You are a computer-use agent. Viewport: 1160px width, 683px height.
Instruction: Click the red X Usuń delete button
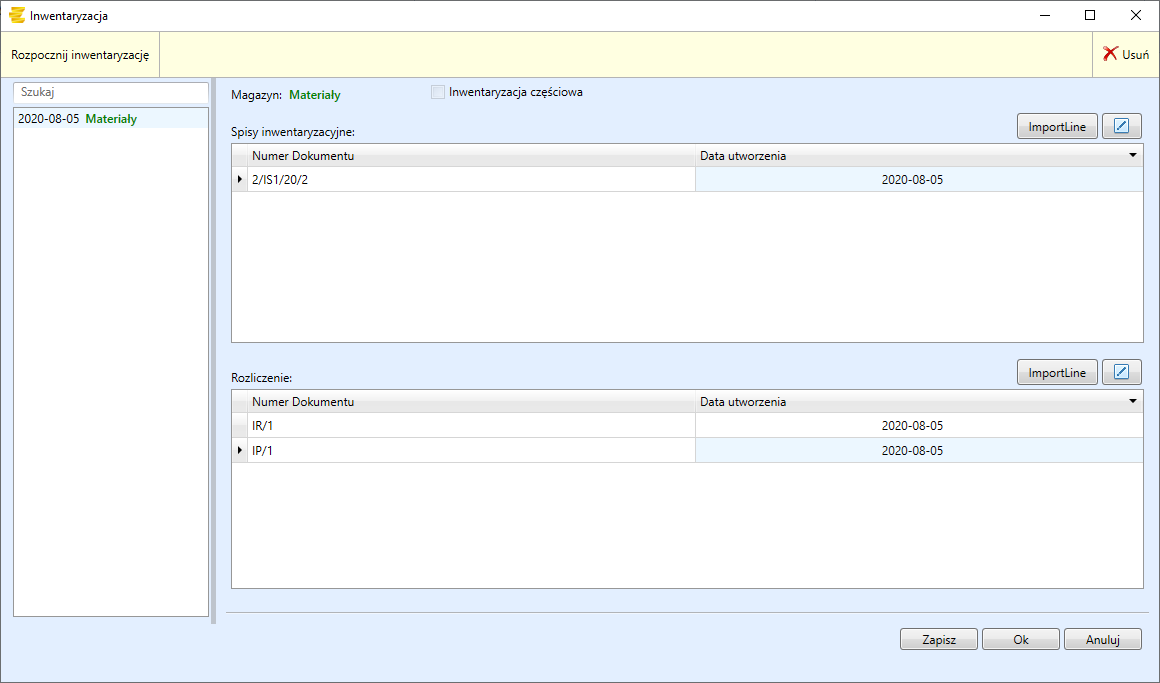pos(1125,55)
